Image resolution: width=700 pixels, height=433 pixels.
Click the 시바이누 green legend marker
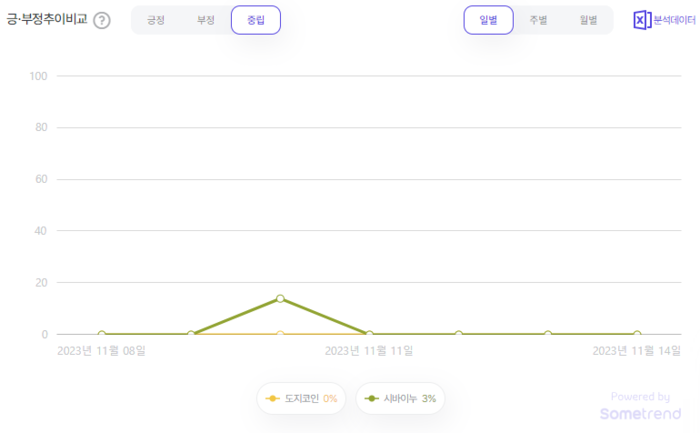372,399
